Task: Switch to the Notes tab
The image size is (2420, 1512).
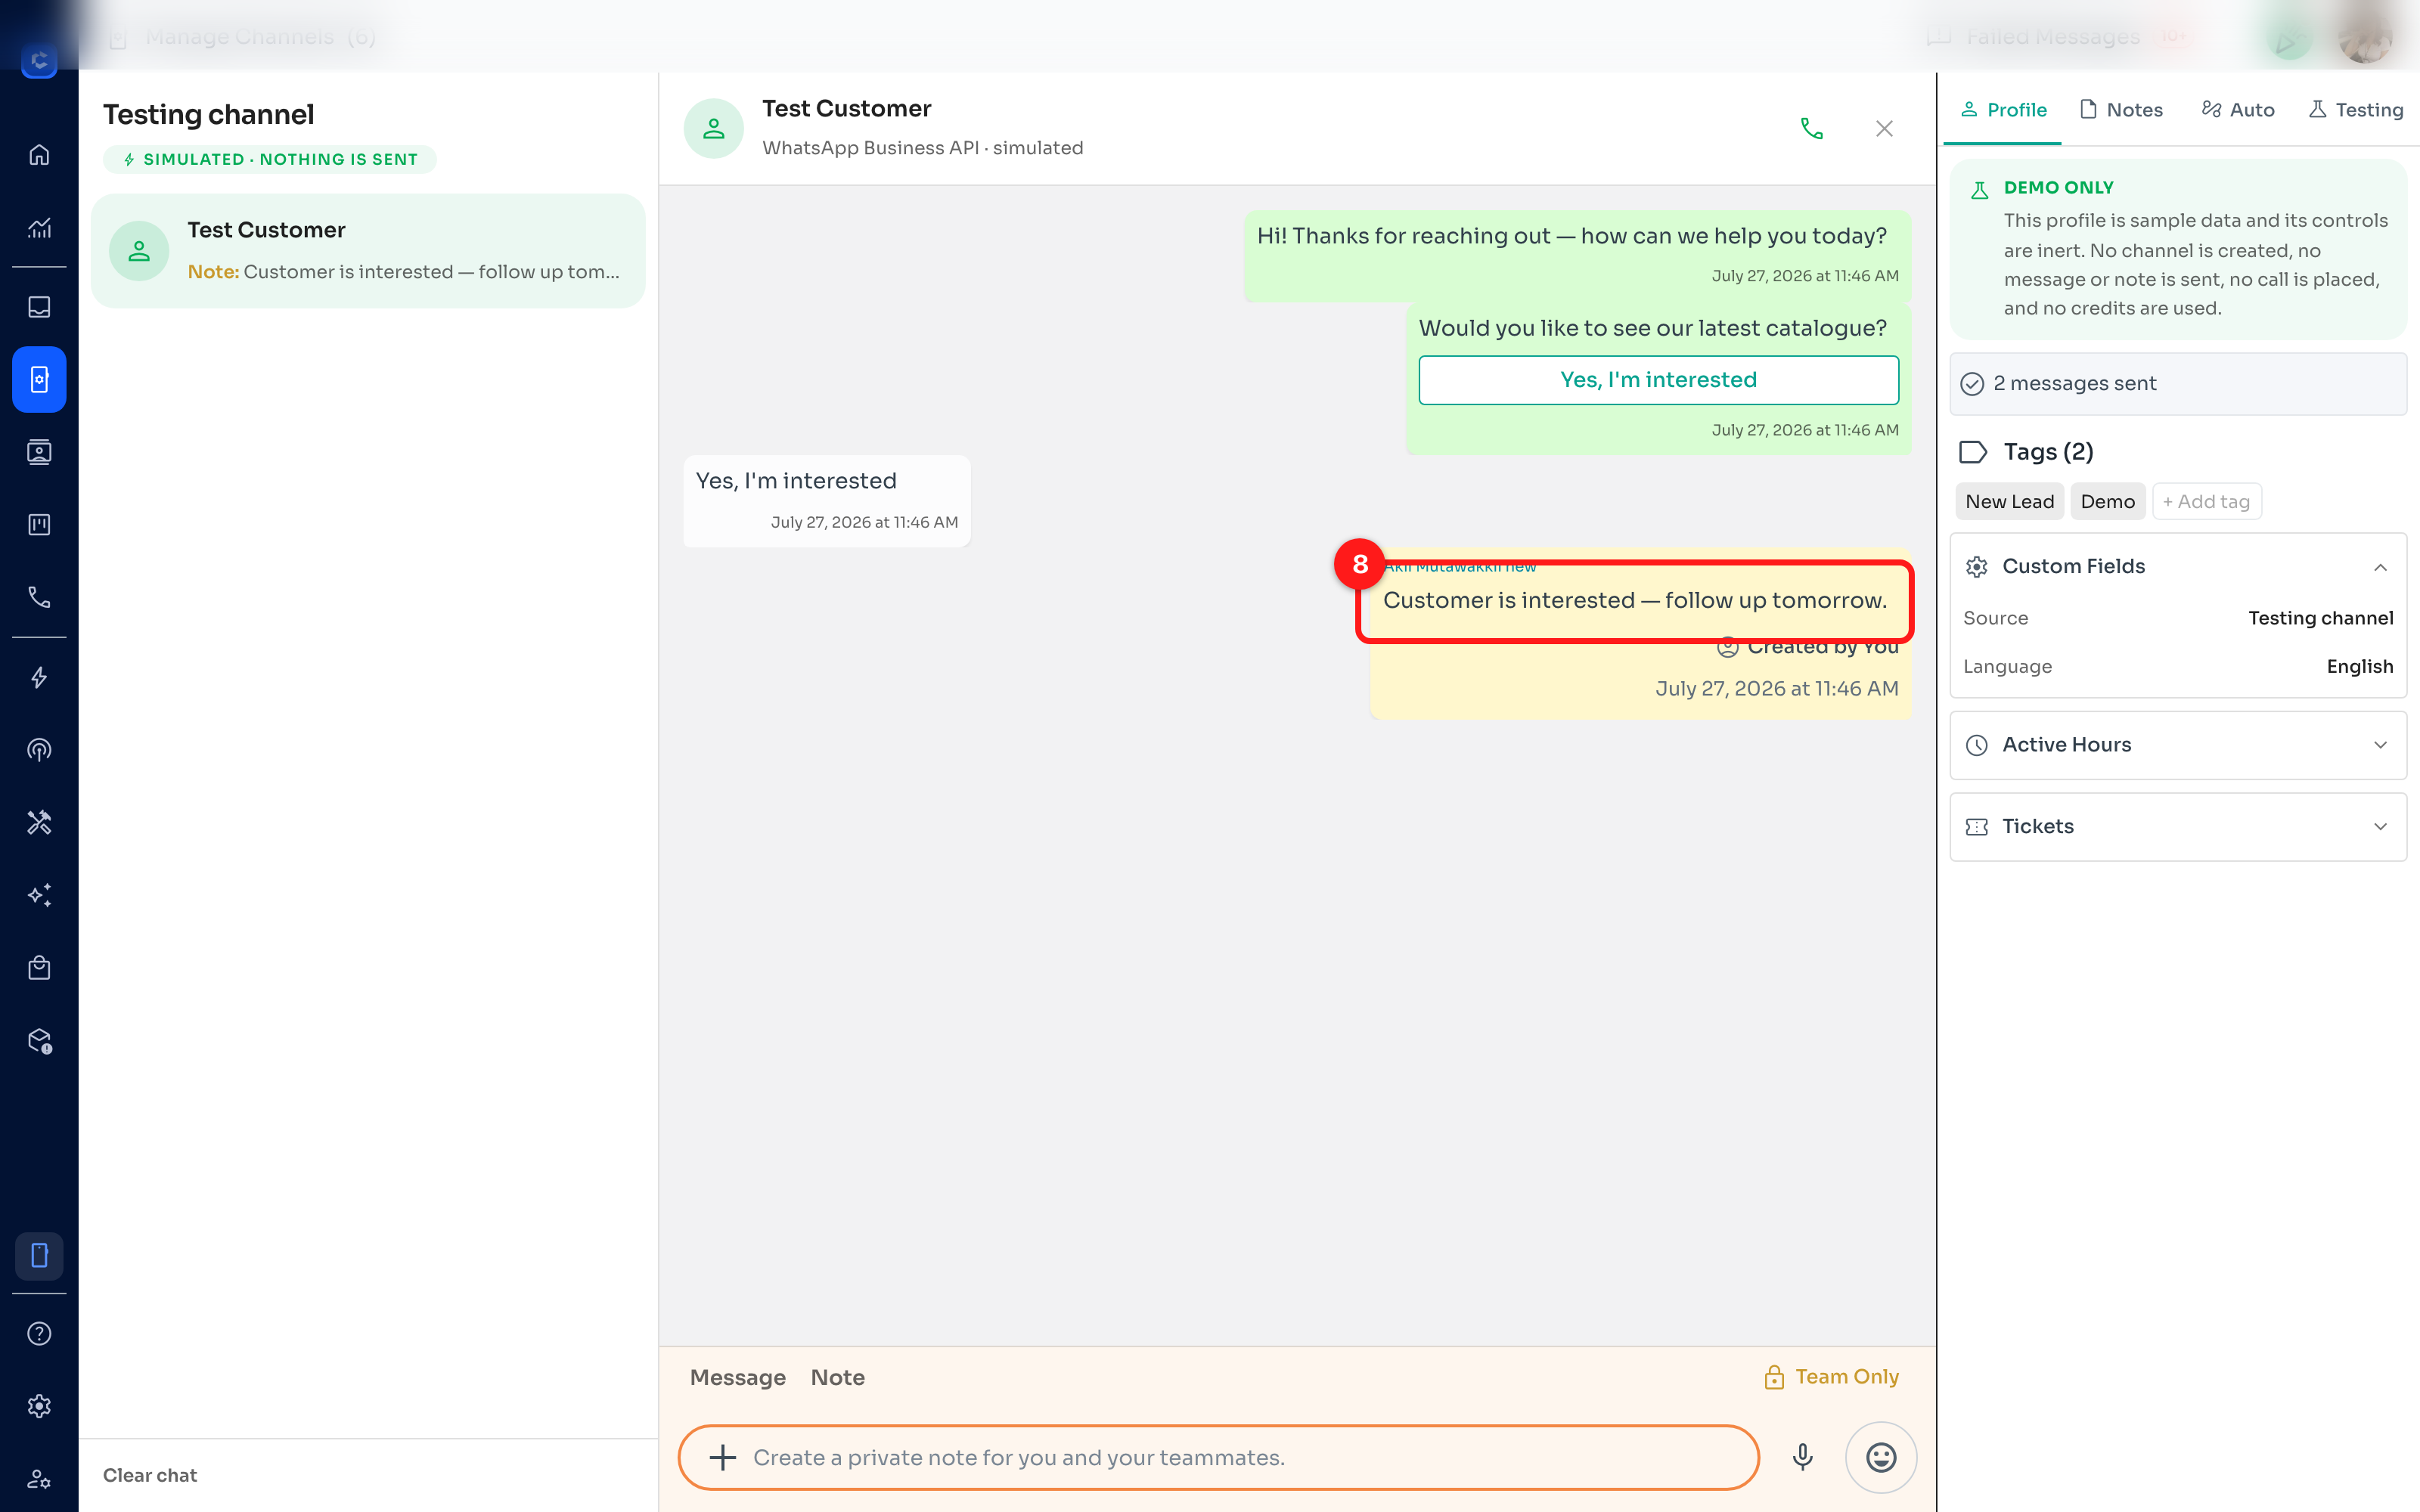Action: [x=2120, y=110]
